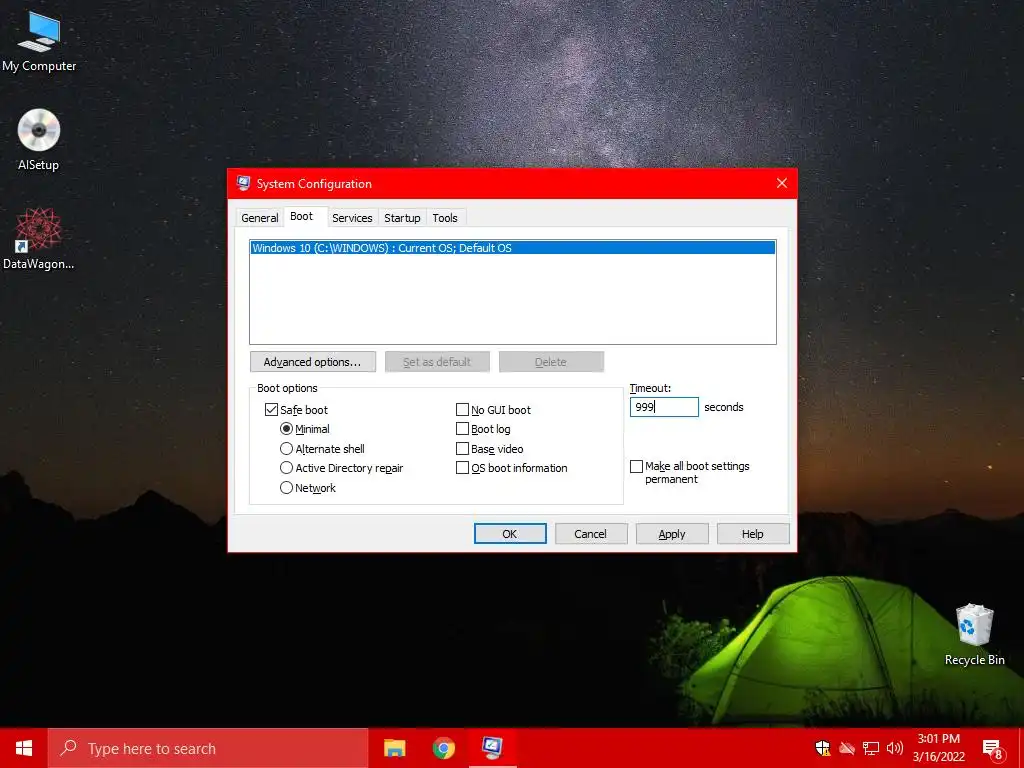The height and width of the screenshot is (768, 1024).
Task: Choose Alternate shell safe boot mode
Action: 286,449
